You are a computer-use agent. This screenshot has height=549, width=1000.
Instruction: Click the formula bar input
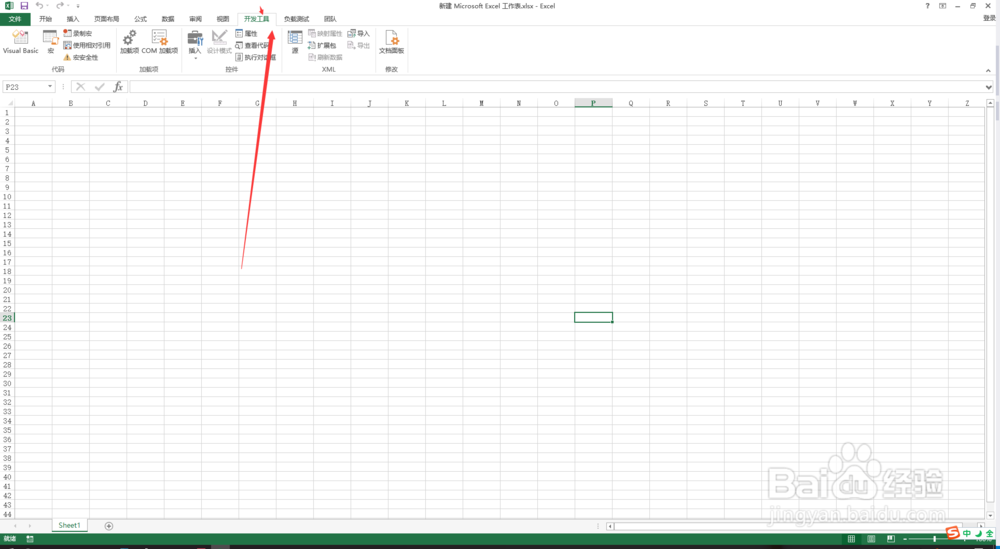click(557, 87)
